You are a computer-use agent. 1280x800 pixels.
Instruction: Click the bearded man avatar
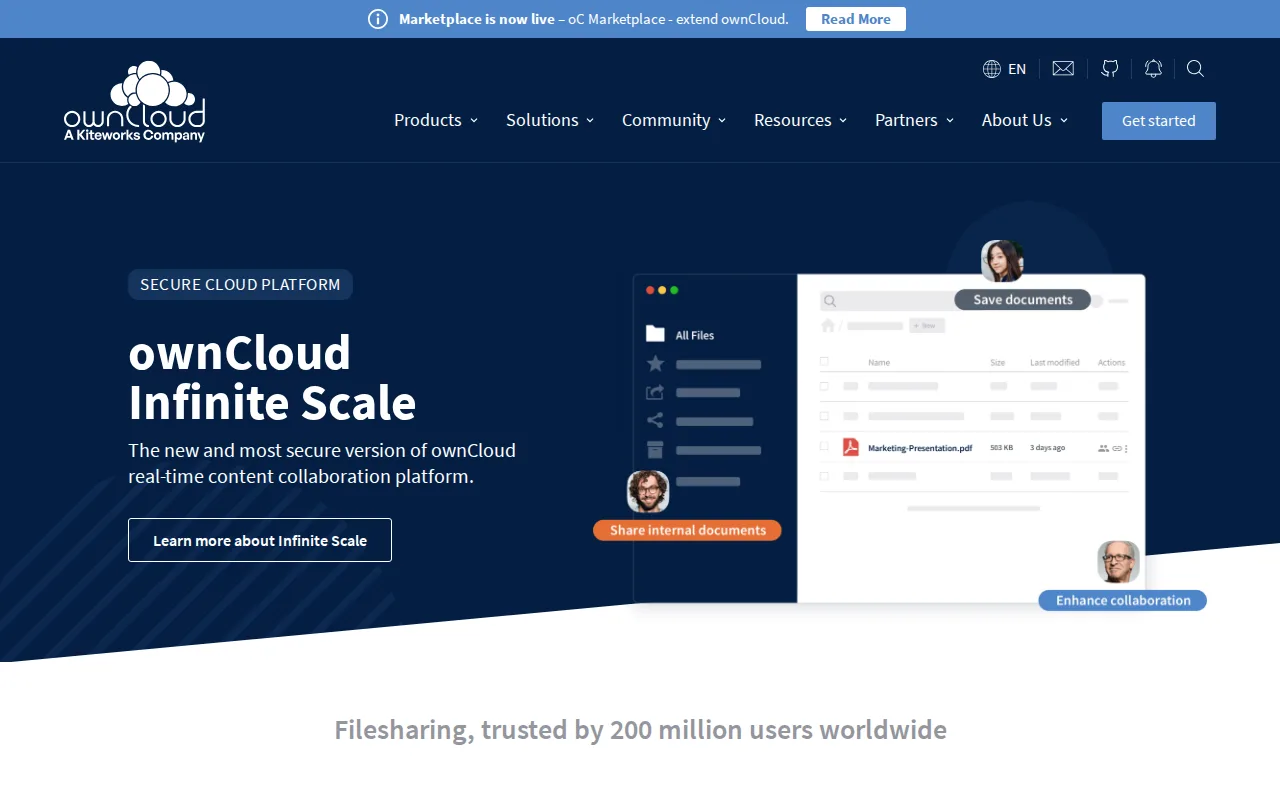pos(648,491)
